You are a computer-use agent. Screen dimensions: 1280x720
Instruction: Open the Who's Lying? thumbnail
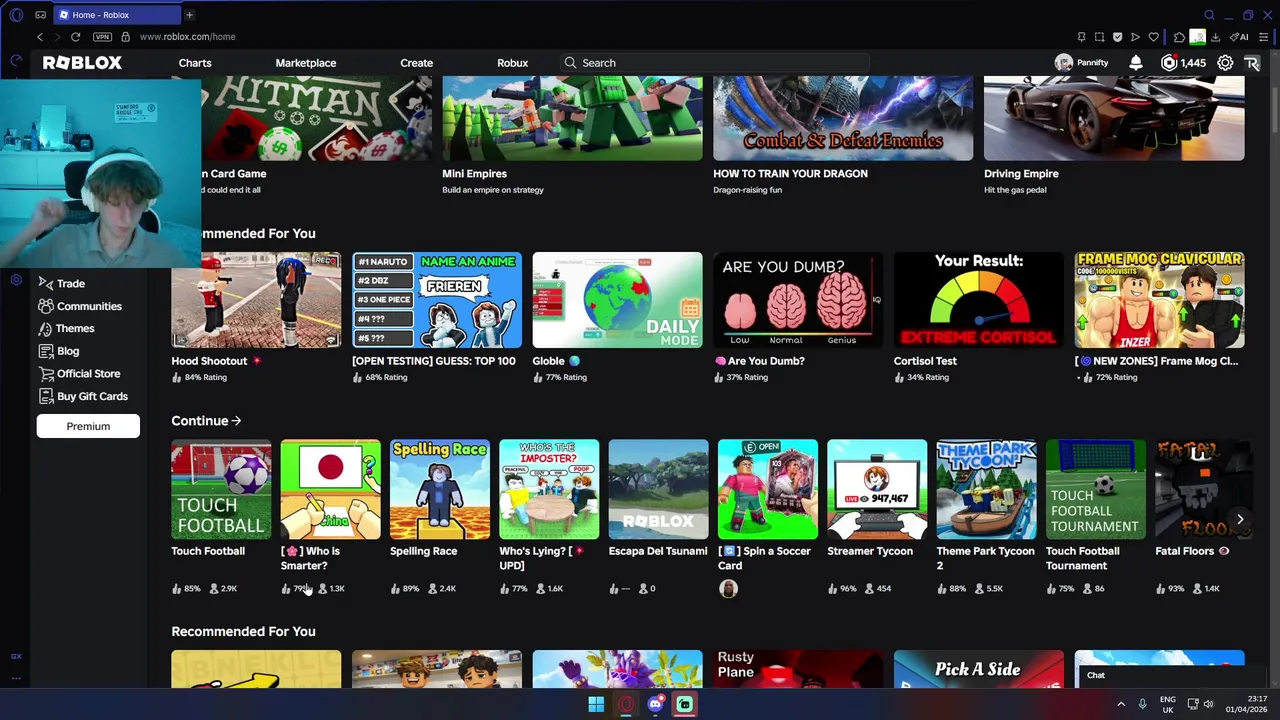coord(549,489)
